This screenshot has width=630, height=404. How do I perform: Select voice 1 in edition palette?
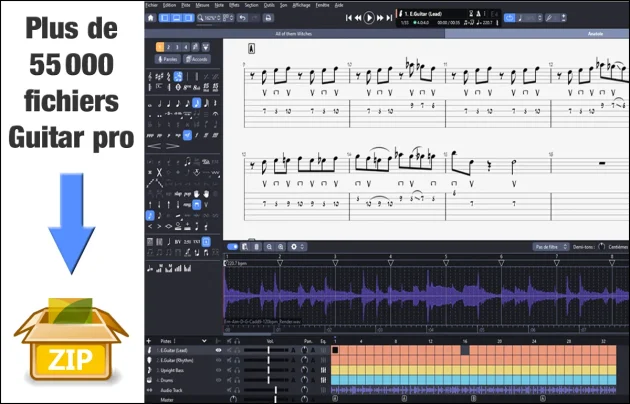(x=160, y=47)
